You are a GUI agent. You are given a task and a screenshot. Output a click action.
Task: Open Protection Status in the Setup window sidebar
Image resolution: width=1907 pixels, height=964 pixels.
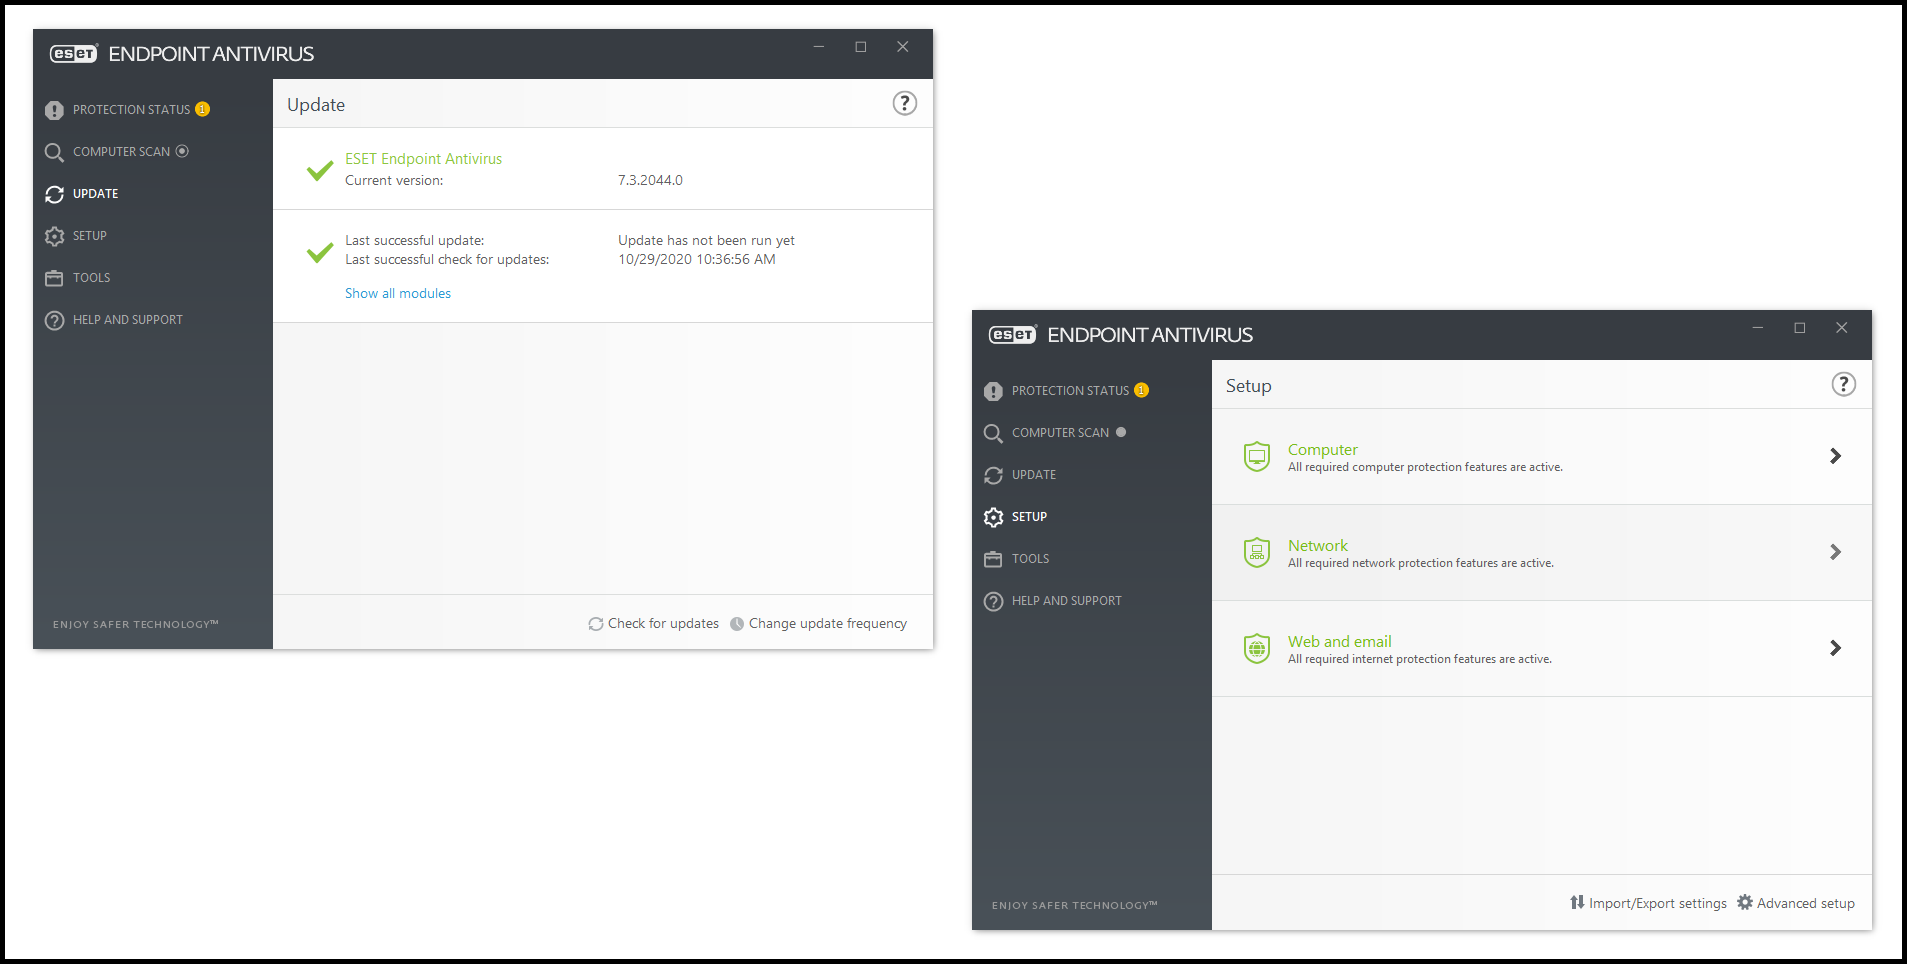pos(1070,391)
